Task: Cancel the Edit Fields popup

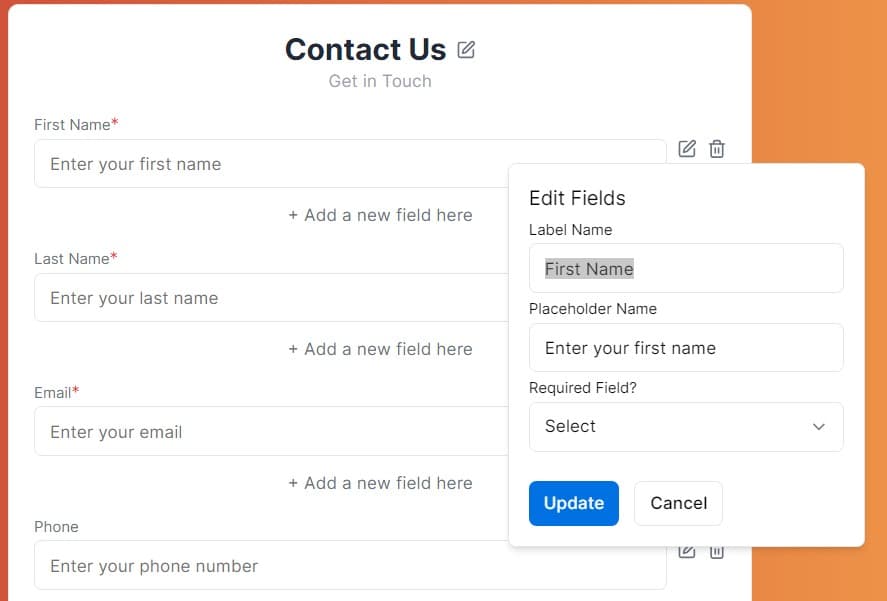Action: (678, 503)
